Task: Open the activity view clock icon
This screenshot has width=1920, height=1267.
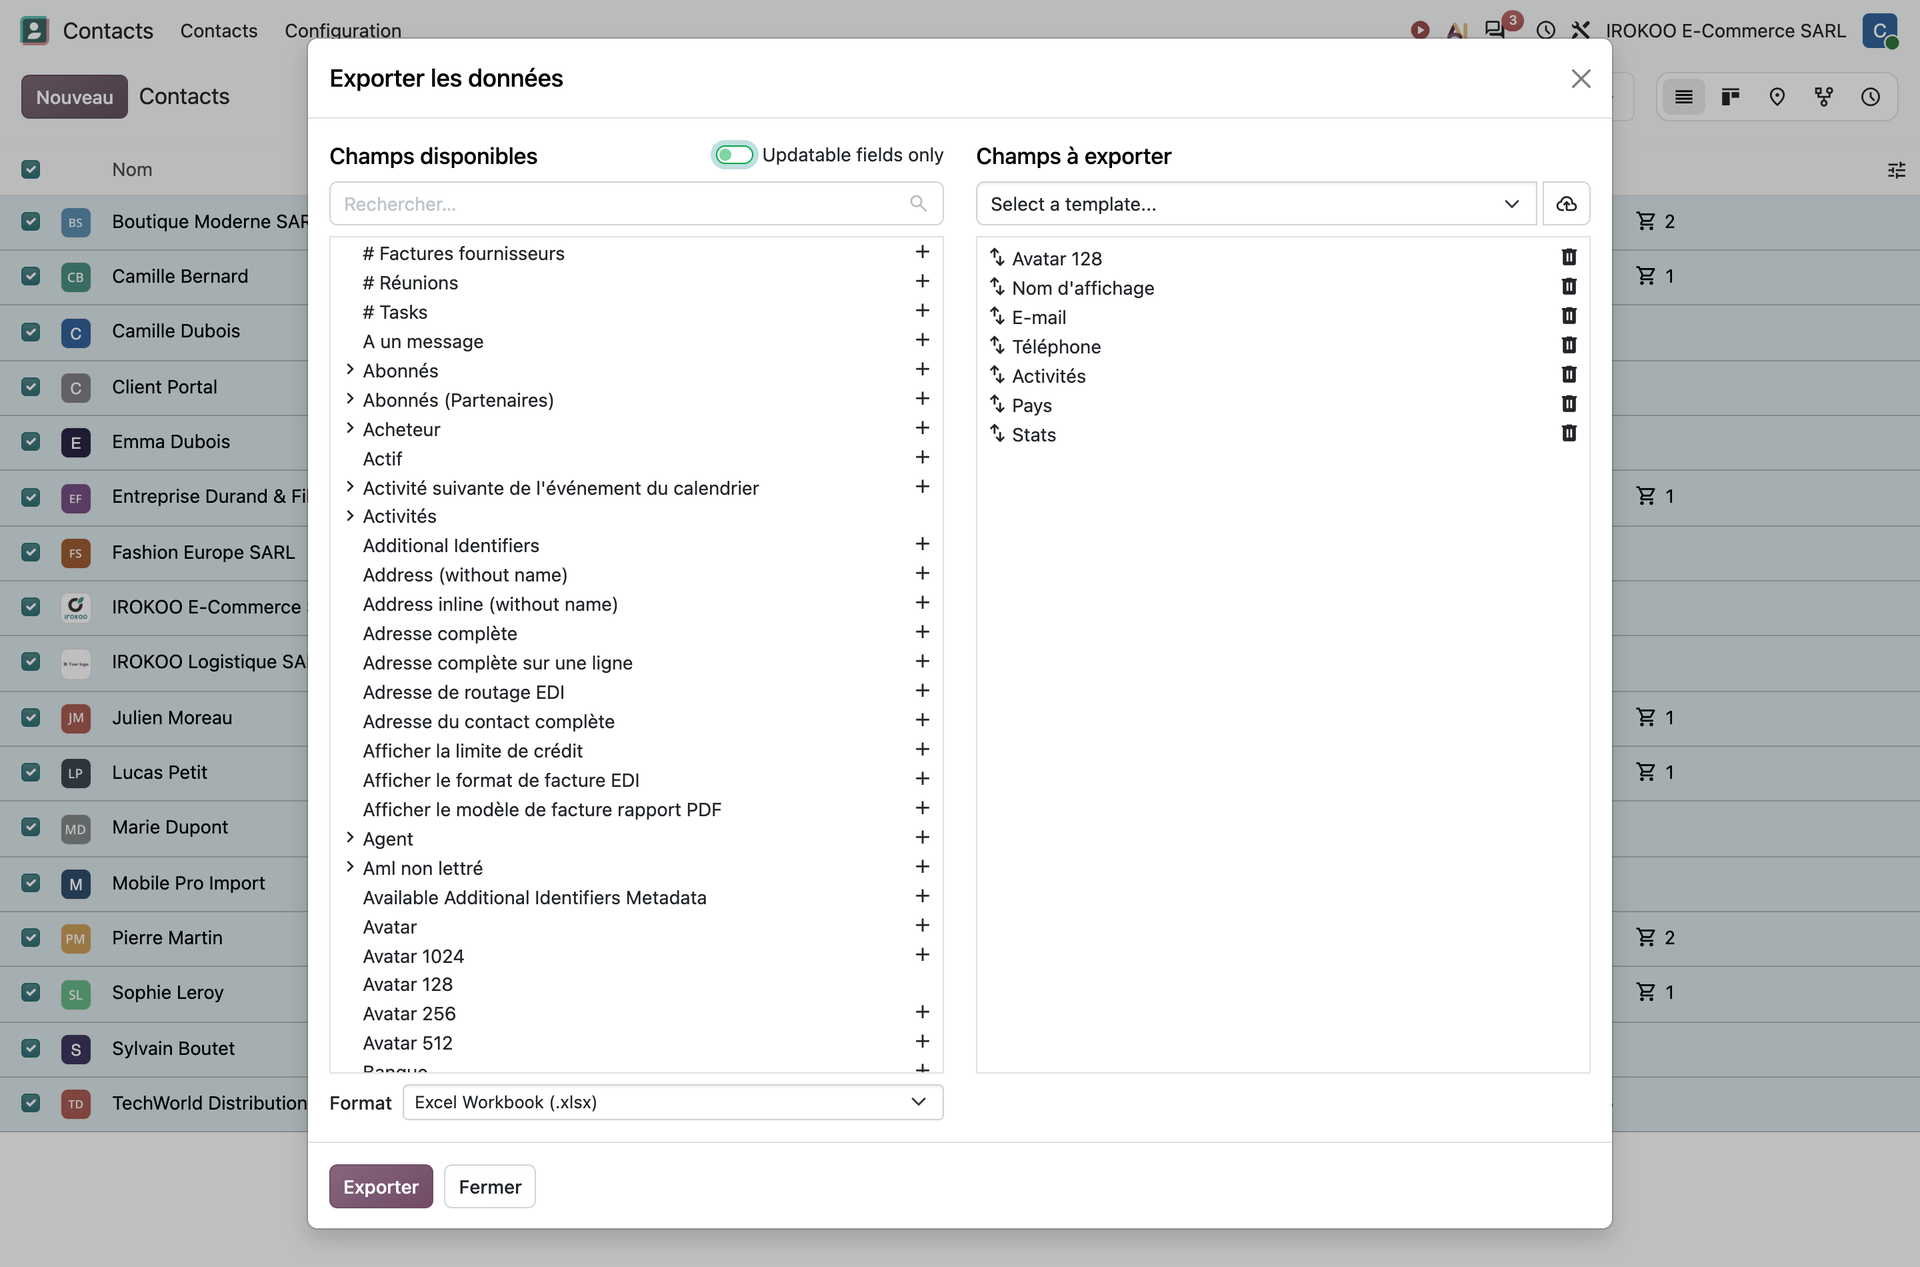Action: click(x=1870, y=97)
